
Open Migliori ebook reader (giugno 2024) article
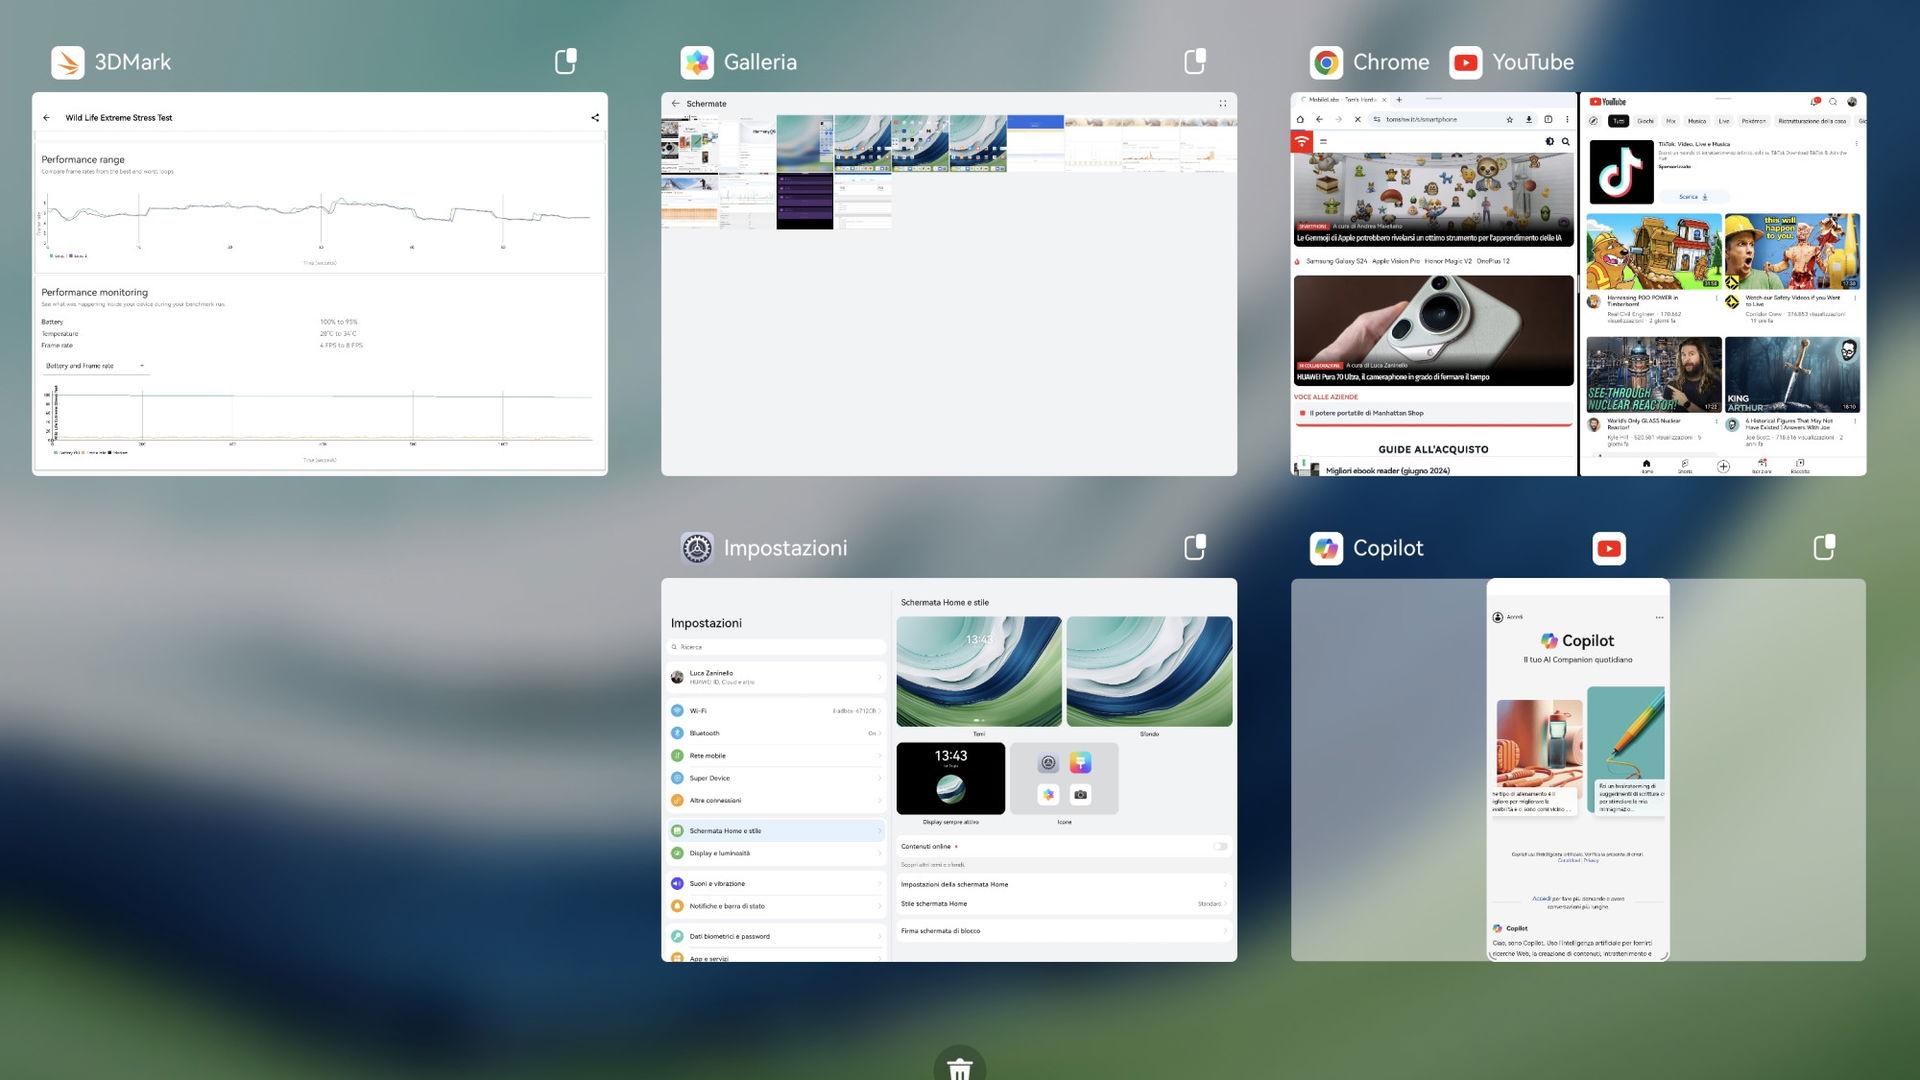coord(1387,470)
